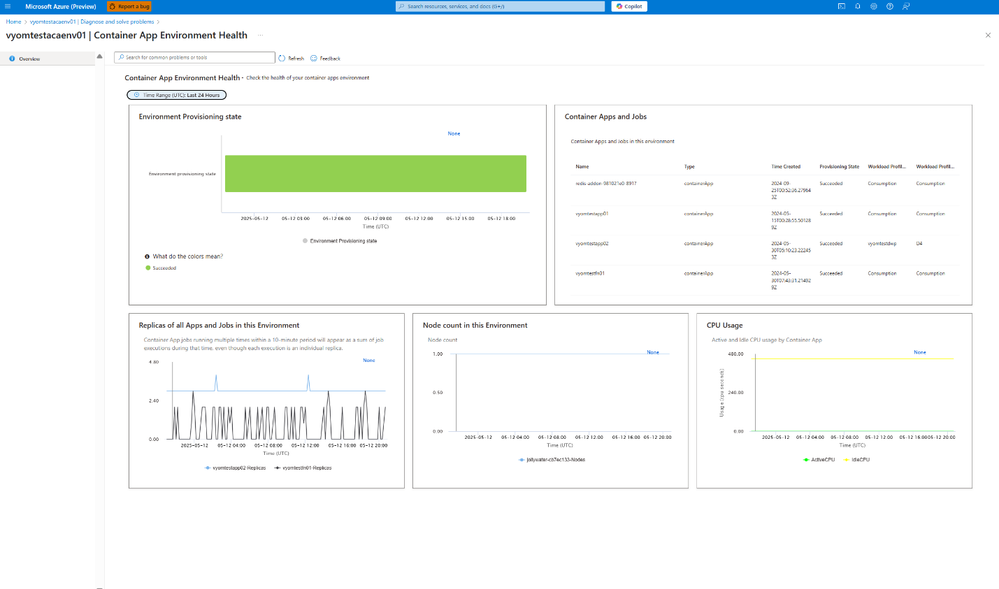Toggle the ActiveCPU legend series
This screenshot has width=999, height=589.
(x=819, y=460)
